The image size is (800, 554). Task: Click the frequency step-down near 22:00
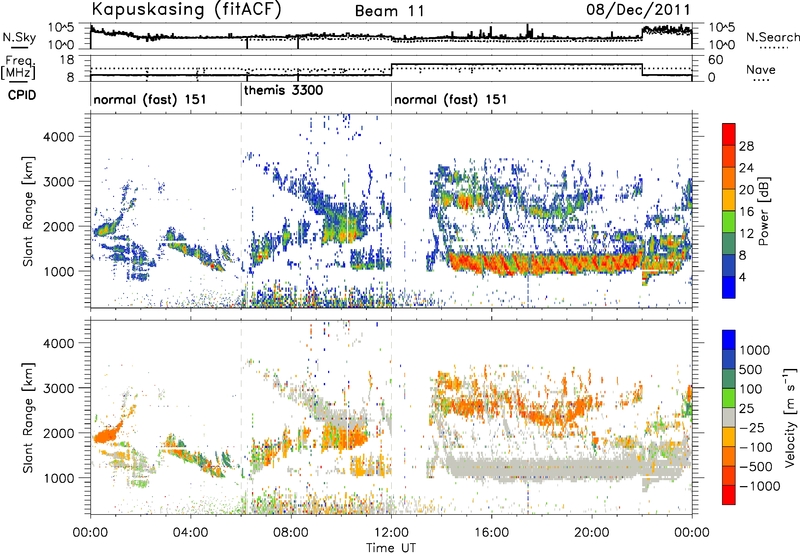coord(642,70)
